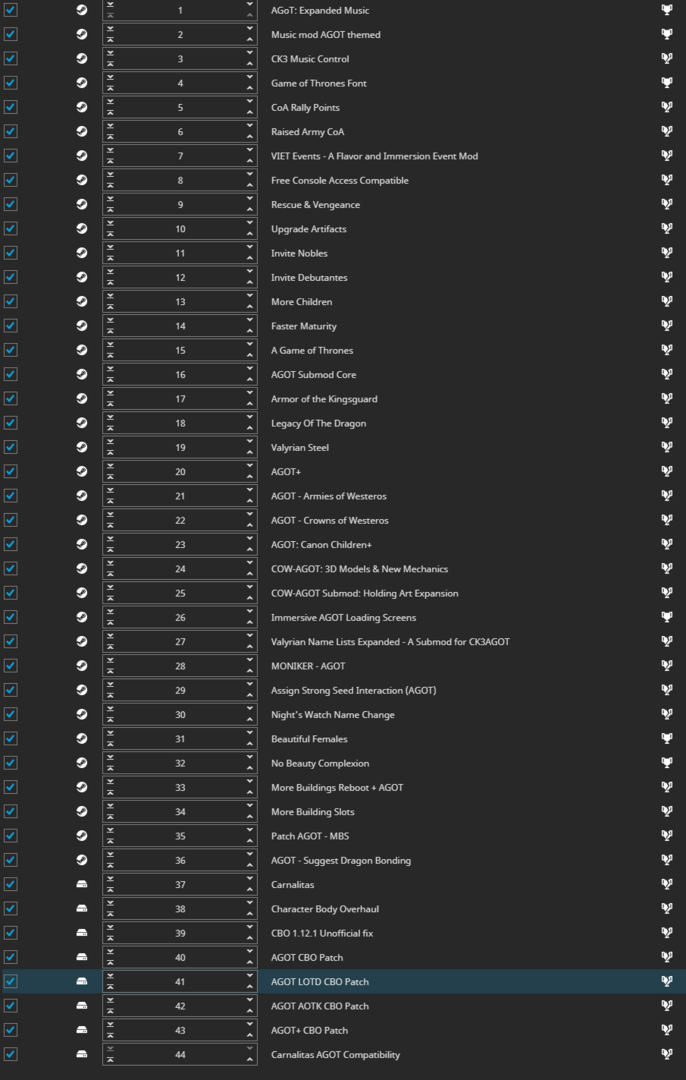Select COW-AGOT Submod: Holding Art Expansion

[364, 593]
